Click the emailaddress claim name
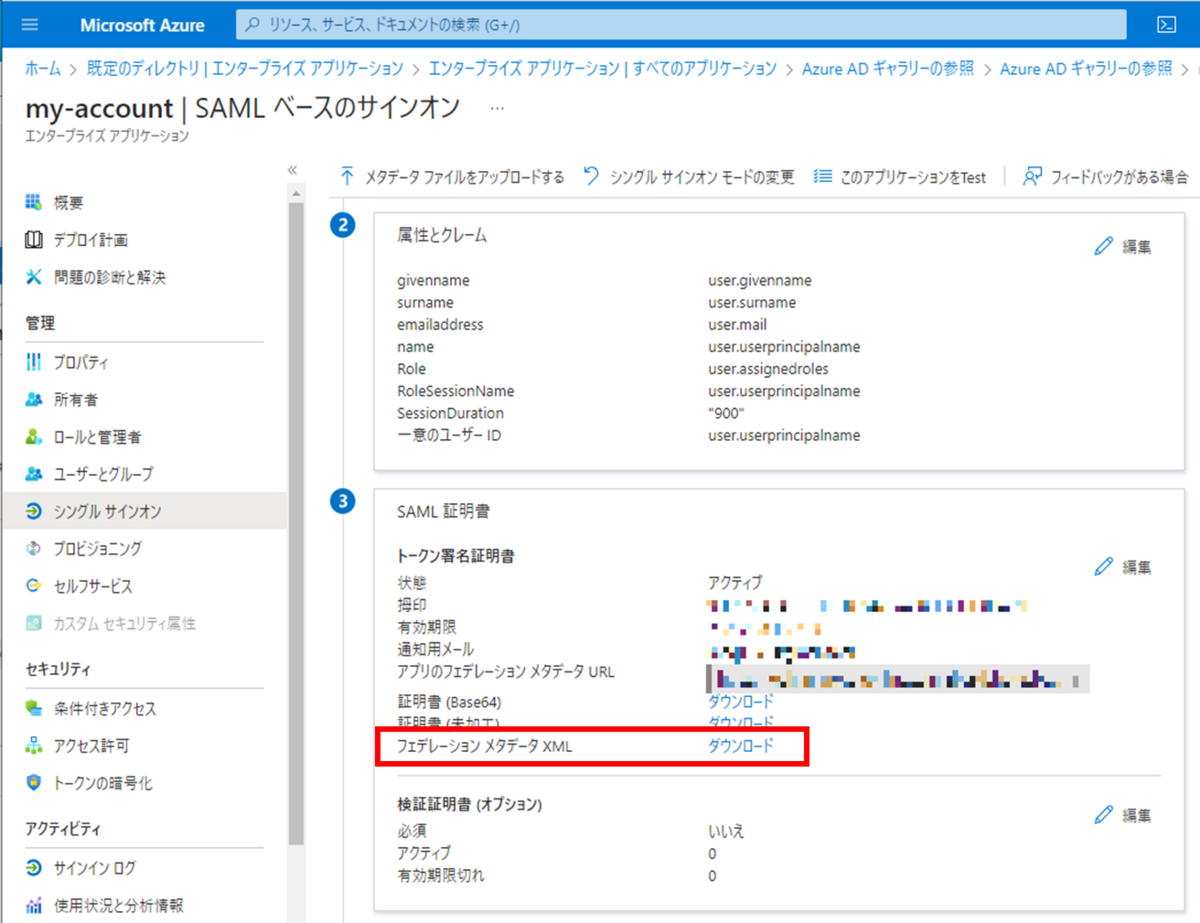Image resolution: width=1200 pixels, height=923 pixels. coord(440,325)
